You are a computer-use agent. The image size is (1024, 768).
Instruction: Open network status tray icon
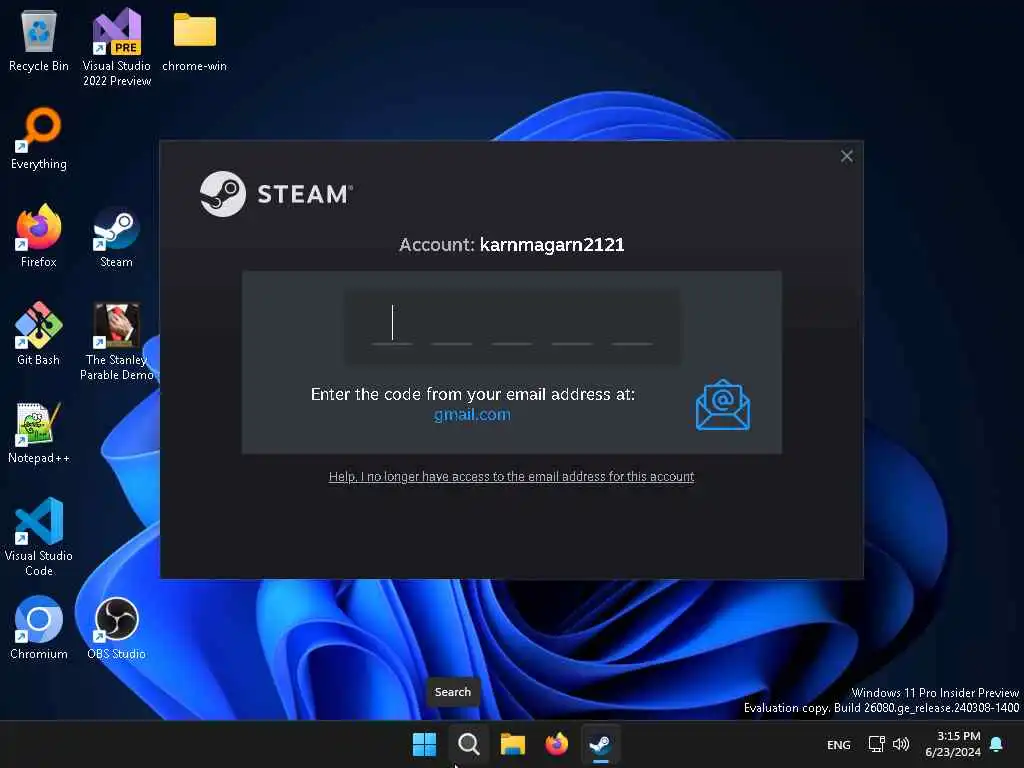876,744
